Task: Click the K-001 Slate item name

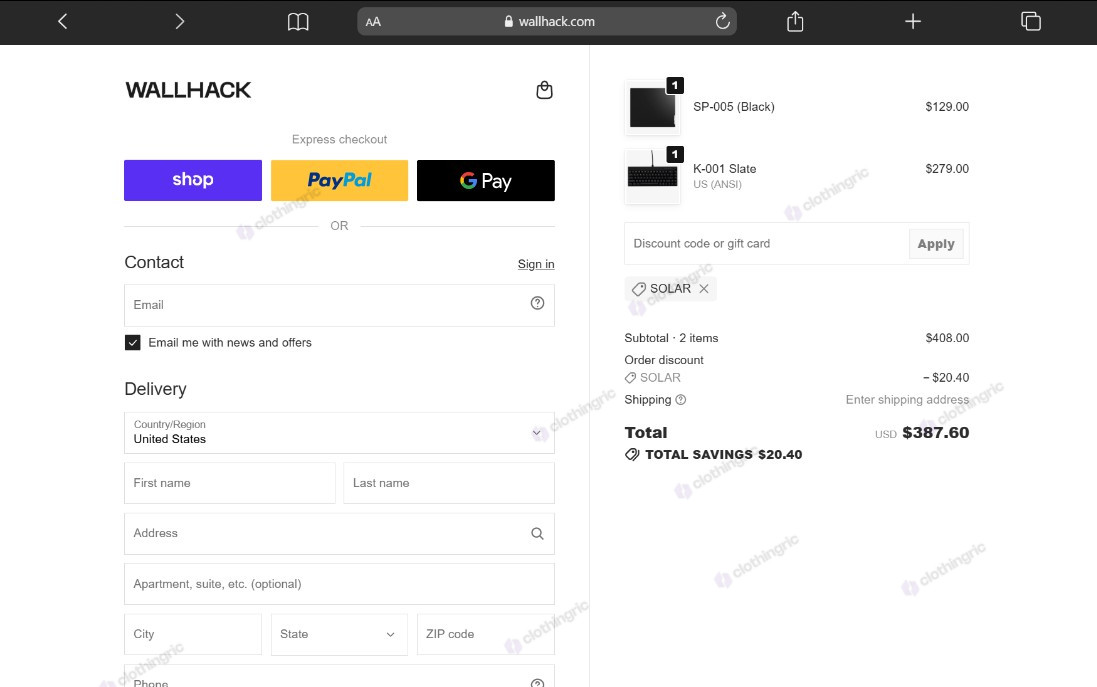Action: (x=724, y=169)
